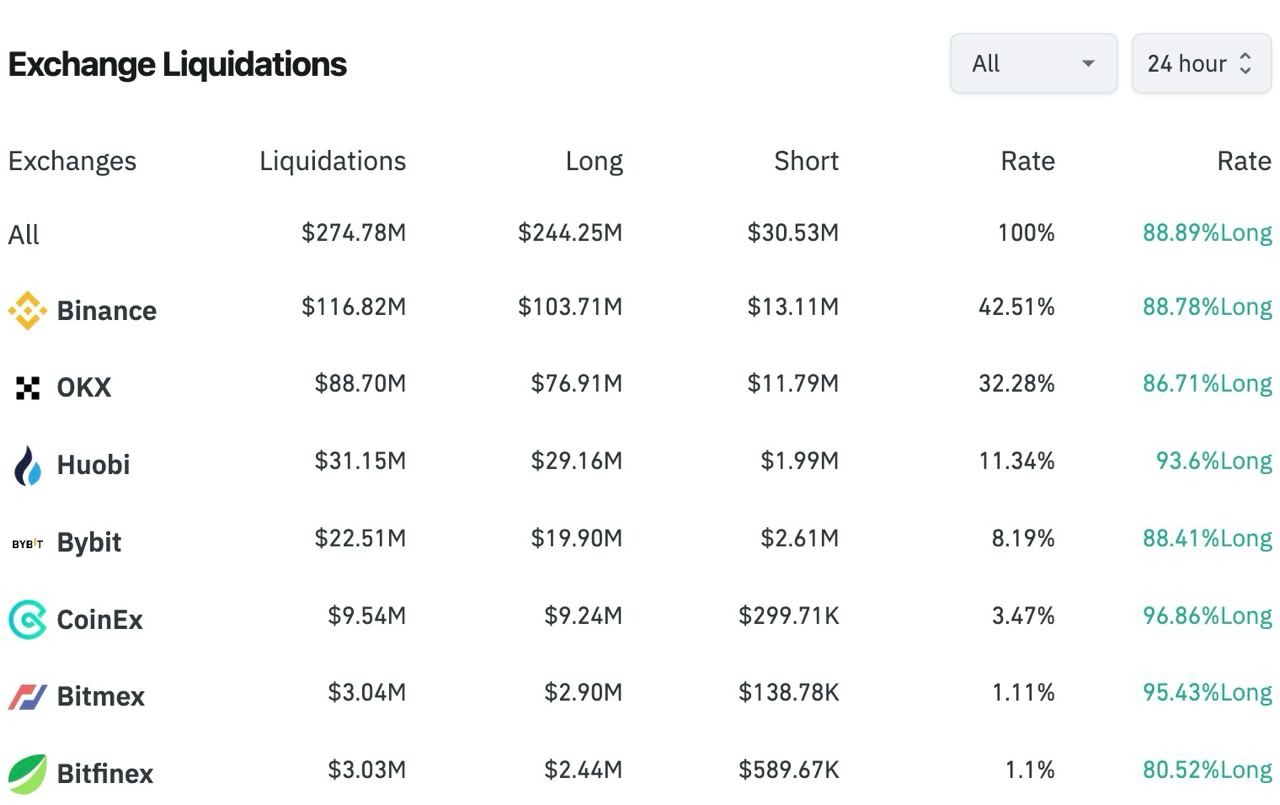Click the Bitfinex leaf logo icon
Viewport: 1280px width, 805px height.
tap(27, 774)
